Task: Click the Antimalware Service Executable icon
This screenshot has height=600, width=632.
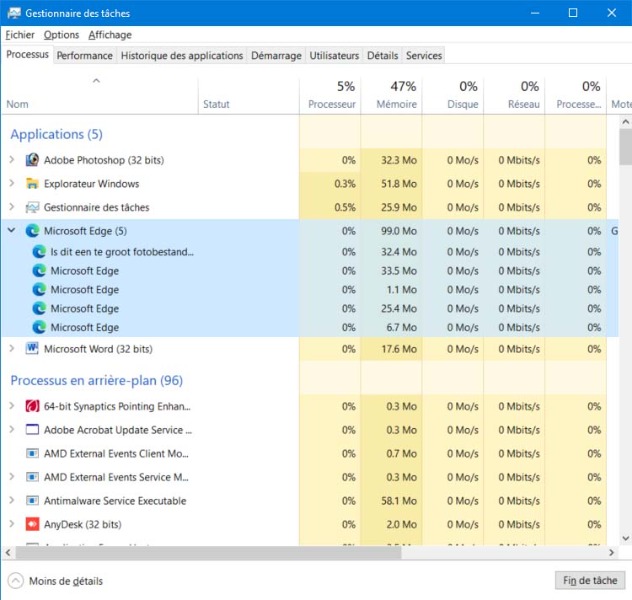Action: coord(32,501)
